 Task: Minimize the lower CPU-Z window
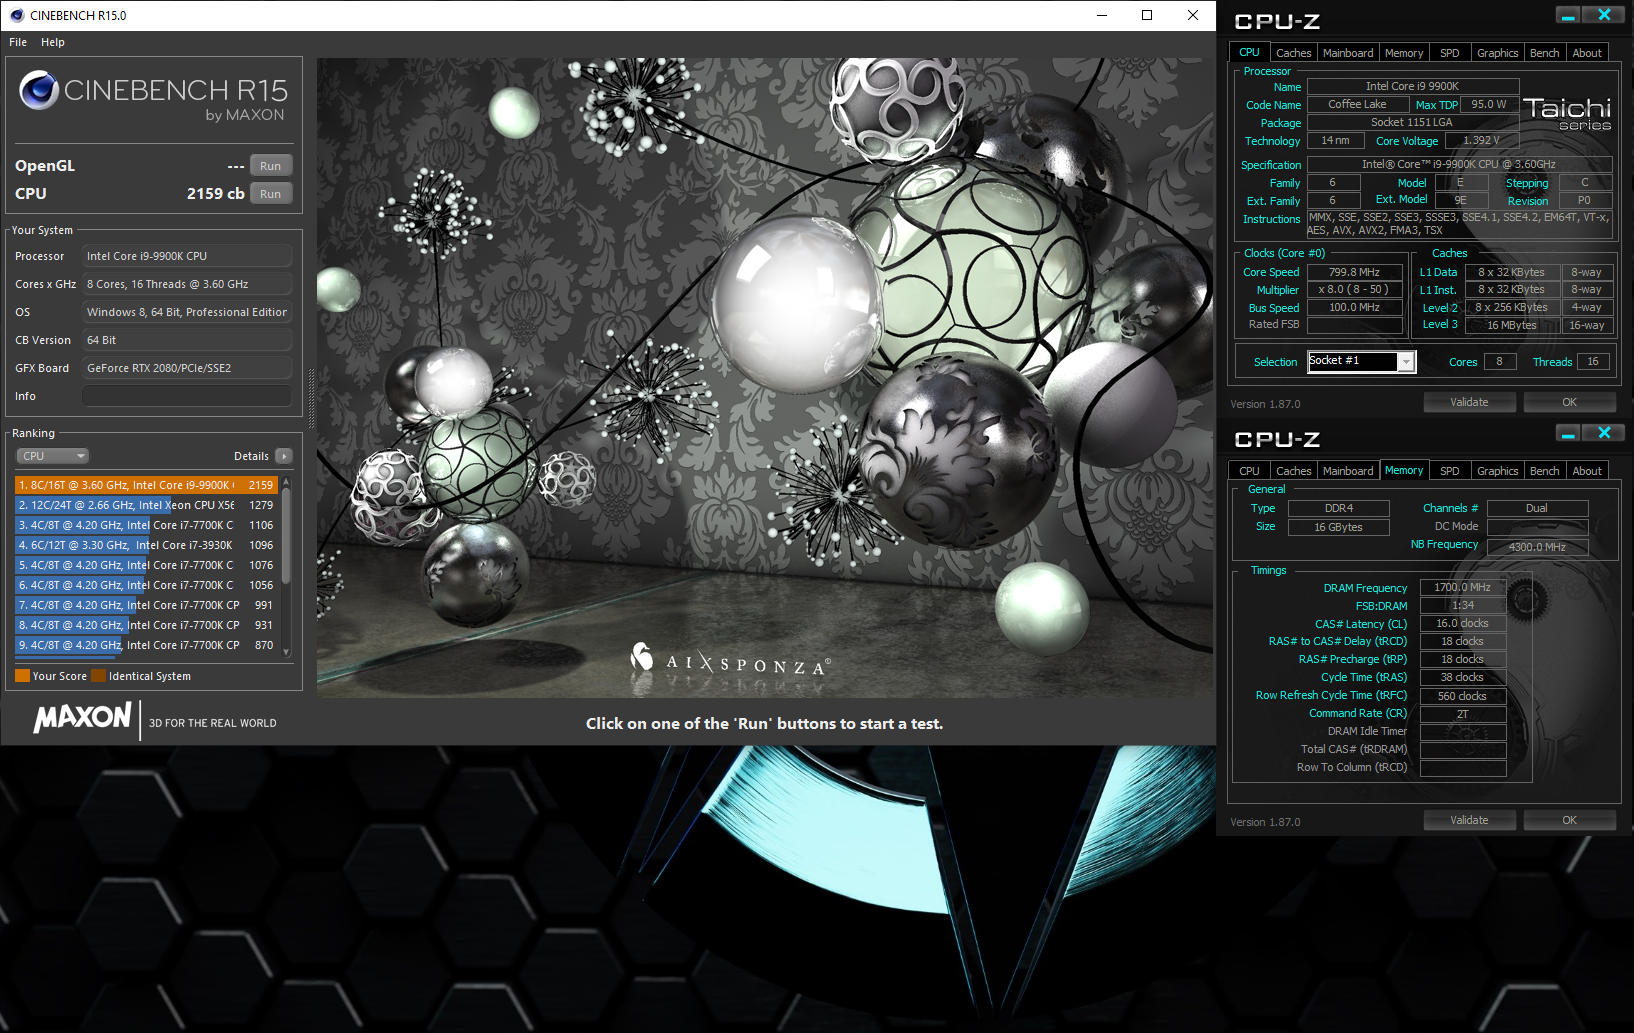pyautogui.click(x=1568, y=433)
